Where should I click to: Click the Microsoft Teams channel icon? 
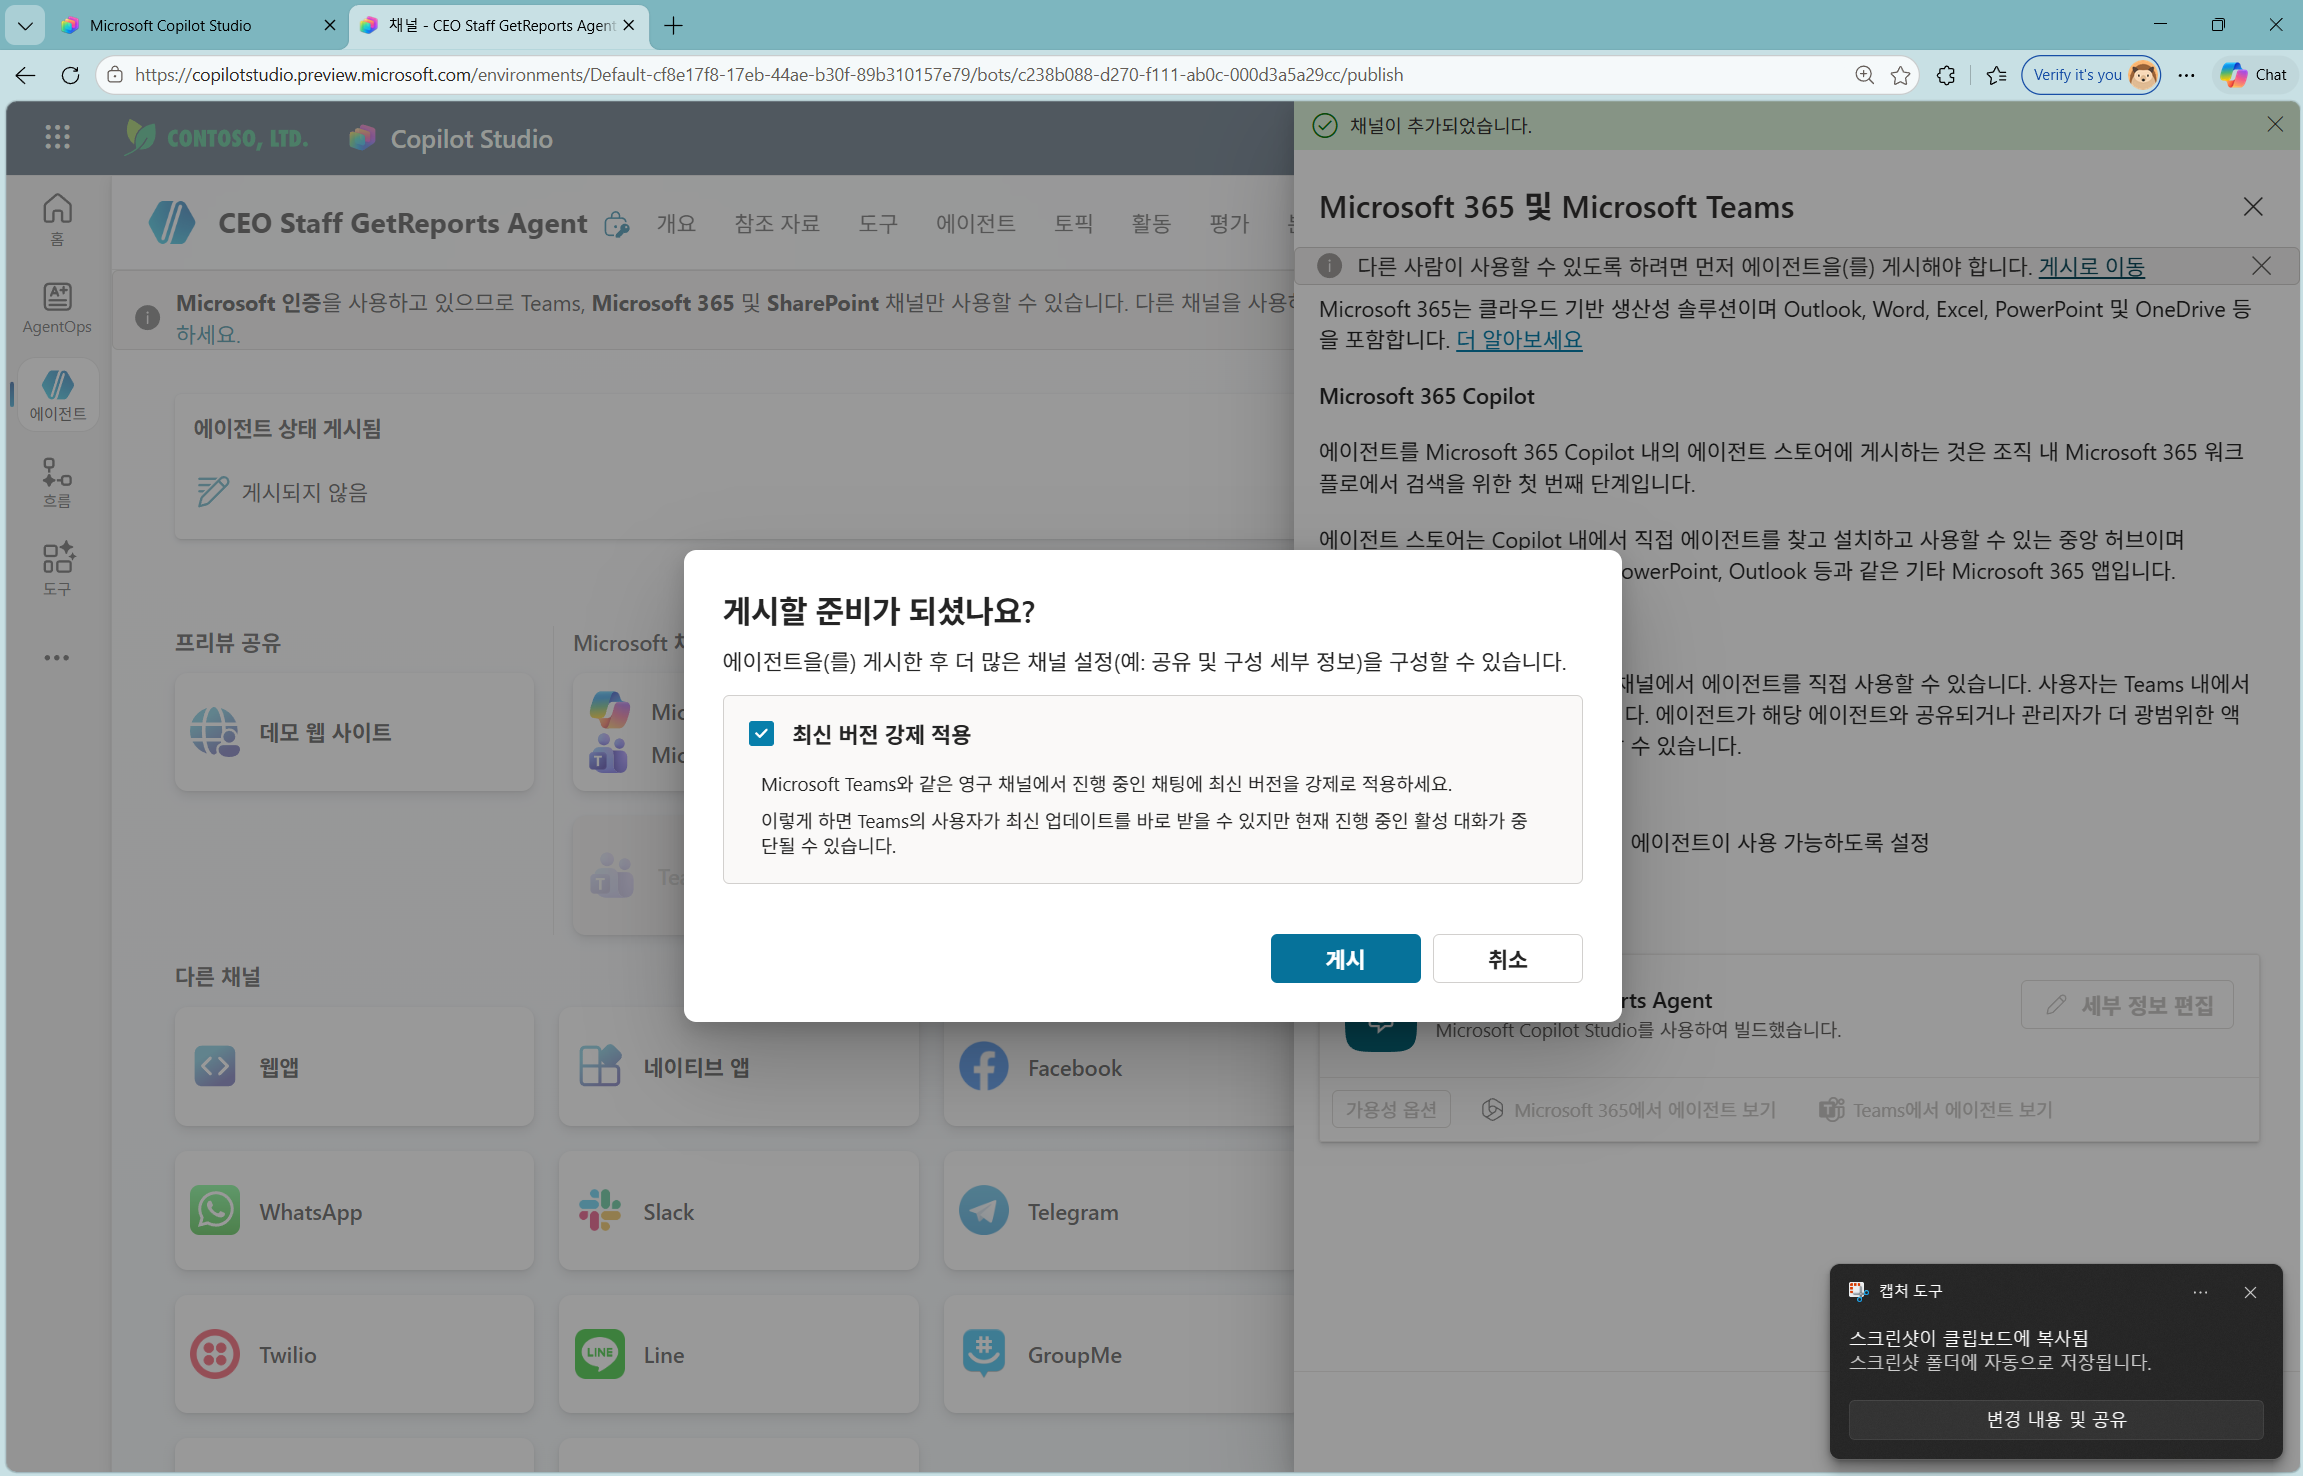[x=608, y=756]
